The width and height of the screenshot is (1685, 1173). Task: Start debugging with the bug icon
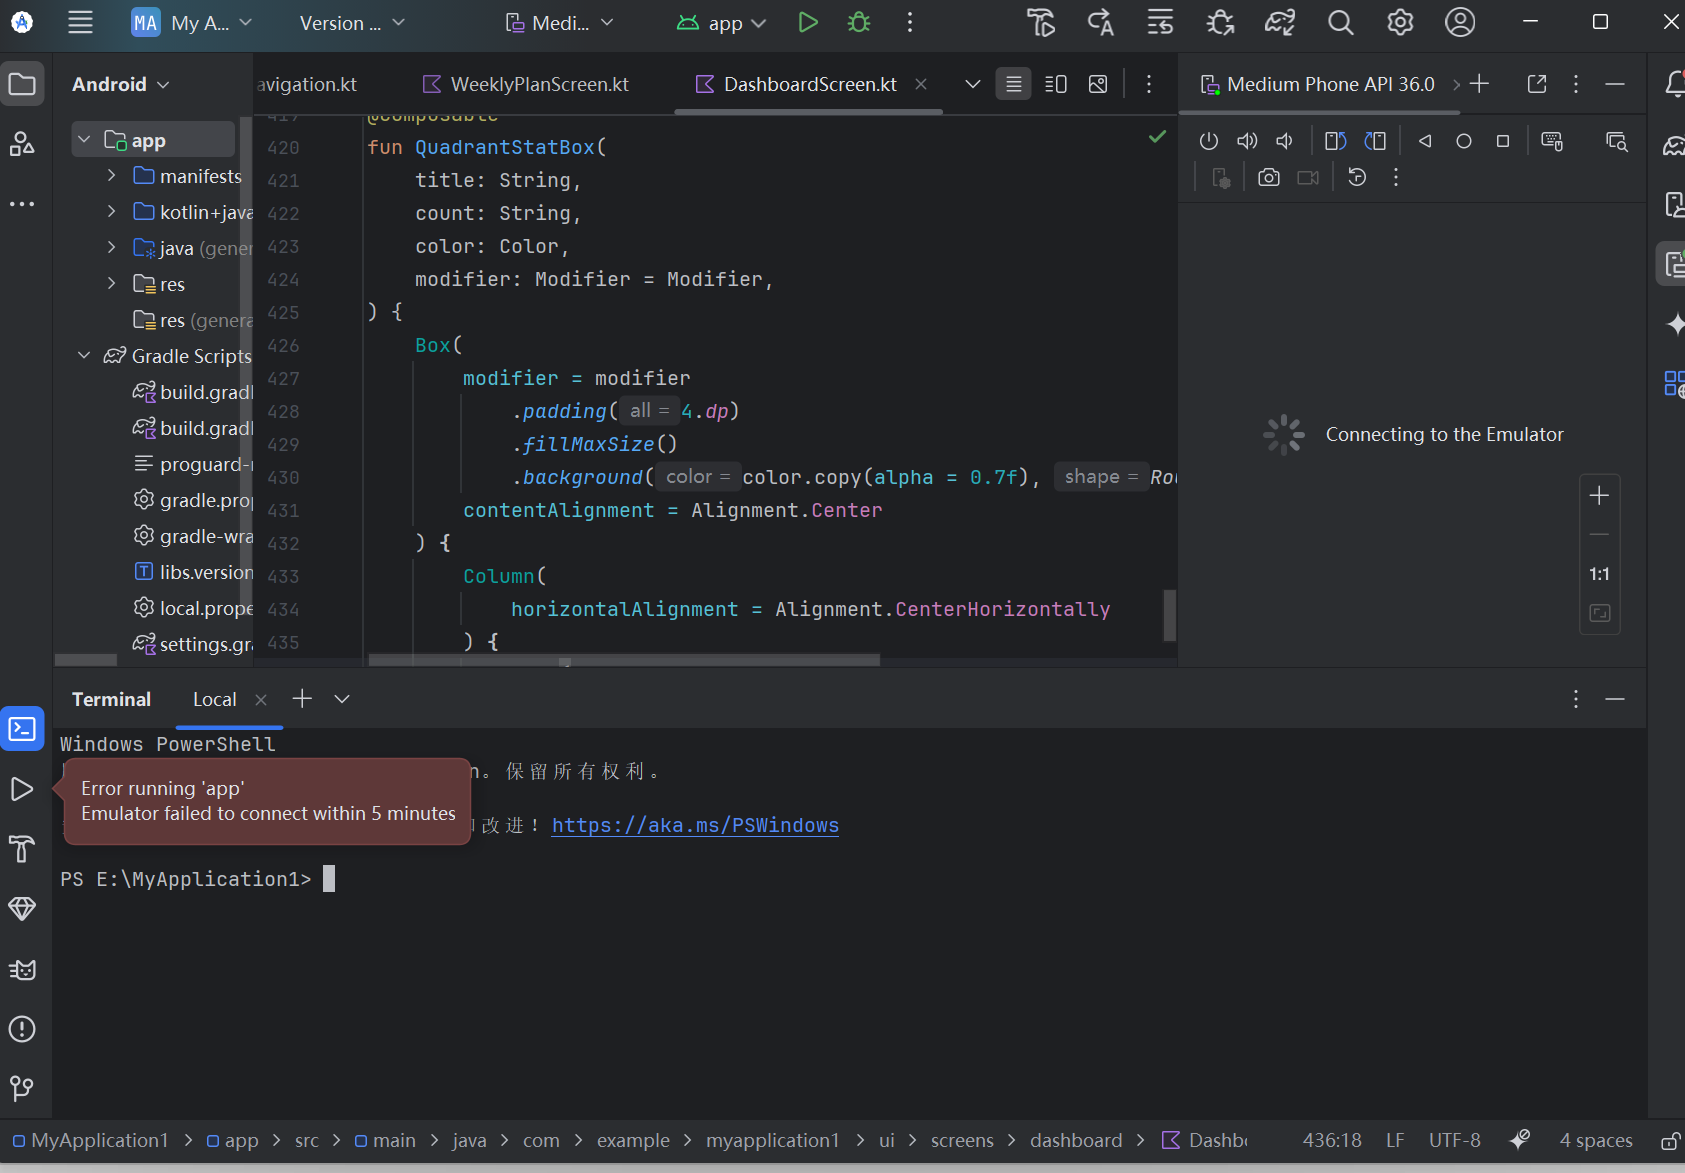pyautogui.click(x=859, y=22)
